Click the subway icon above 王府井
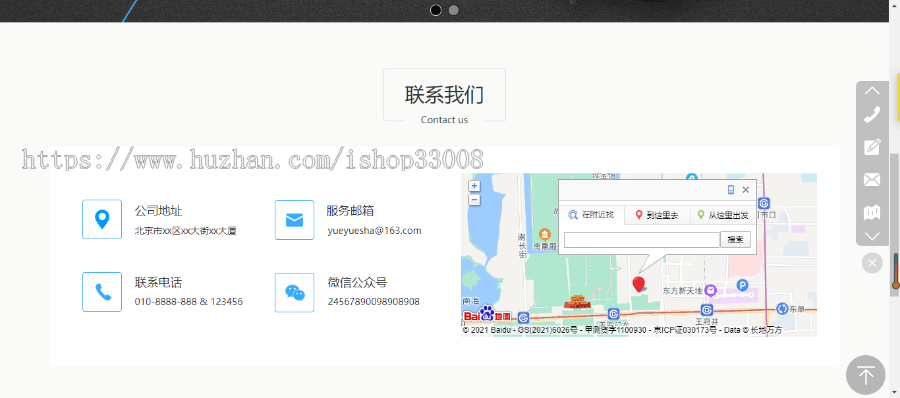The image size is (900, 398). (x=707, y=310)
